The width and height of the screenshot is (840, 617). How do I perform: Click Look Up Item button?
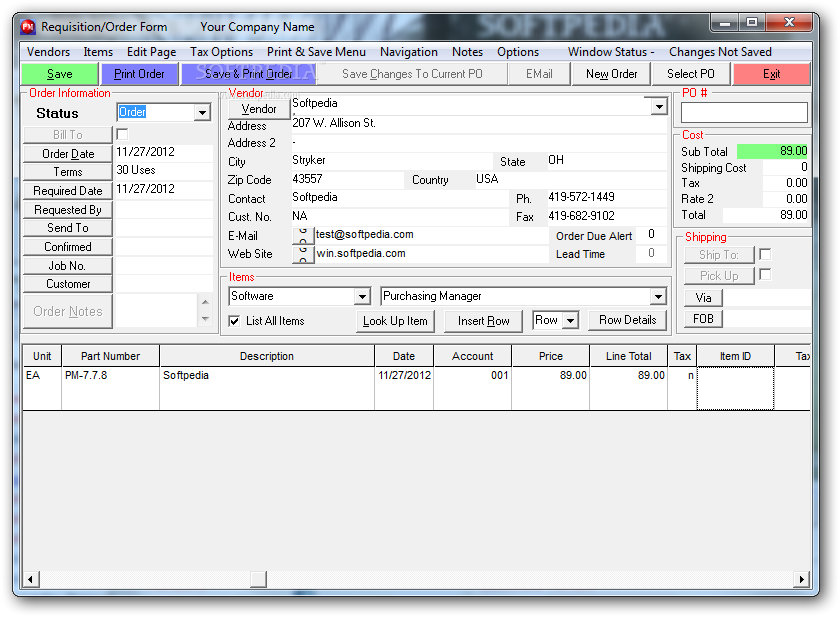coord(395,321)
